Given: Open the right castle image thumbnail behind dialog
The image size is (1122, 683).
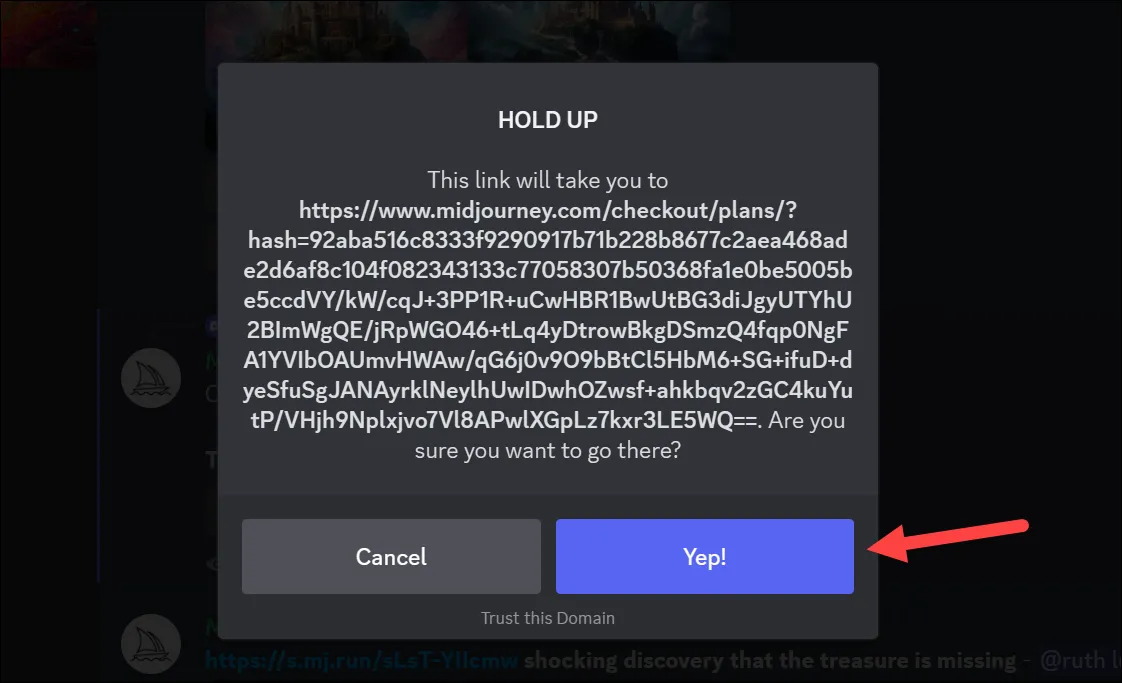Looking at the screenshot, I should pyautogui.click(x=600, y=30).
